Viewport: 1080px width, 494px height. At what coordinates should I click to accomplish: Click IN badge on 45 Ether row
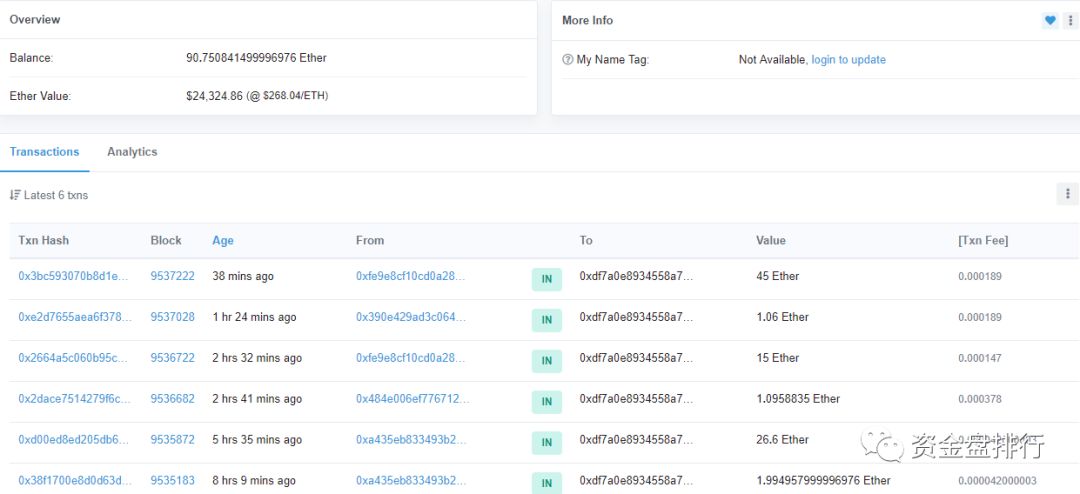pyautogui.click(x=546, y=279)
